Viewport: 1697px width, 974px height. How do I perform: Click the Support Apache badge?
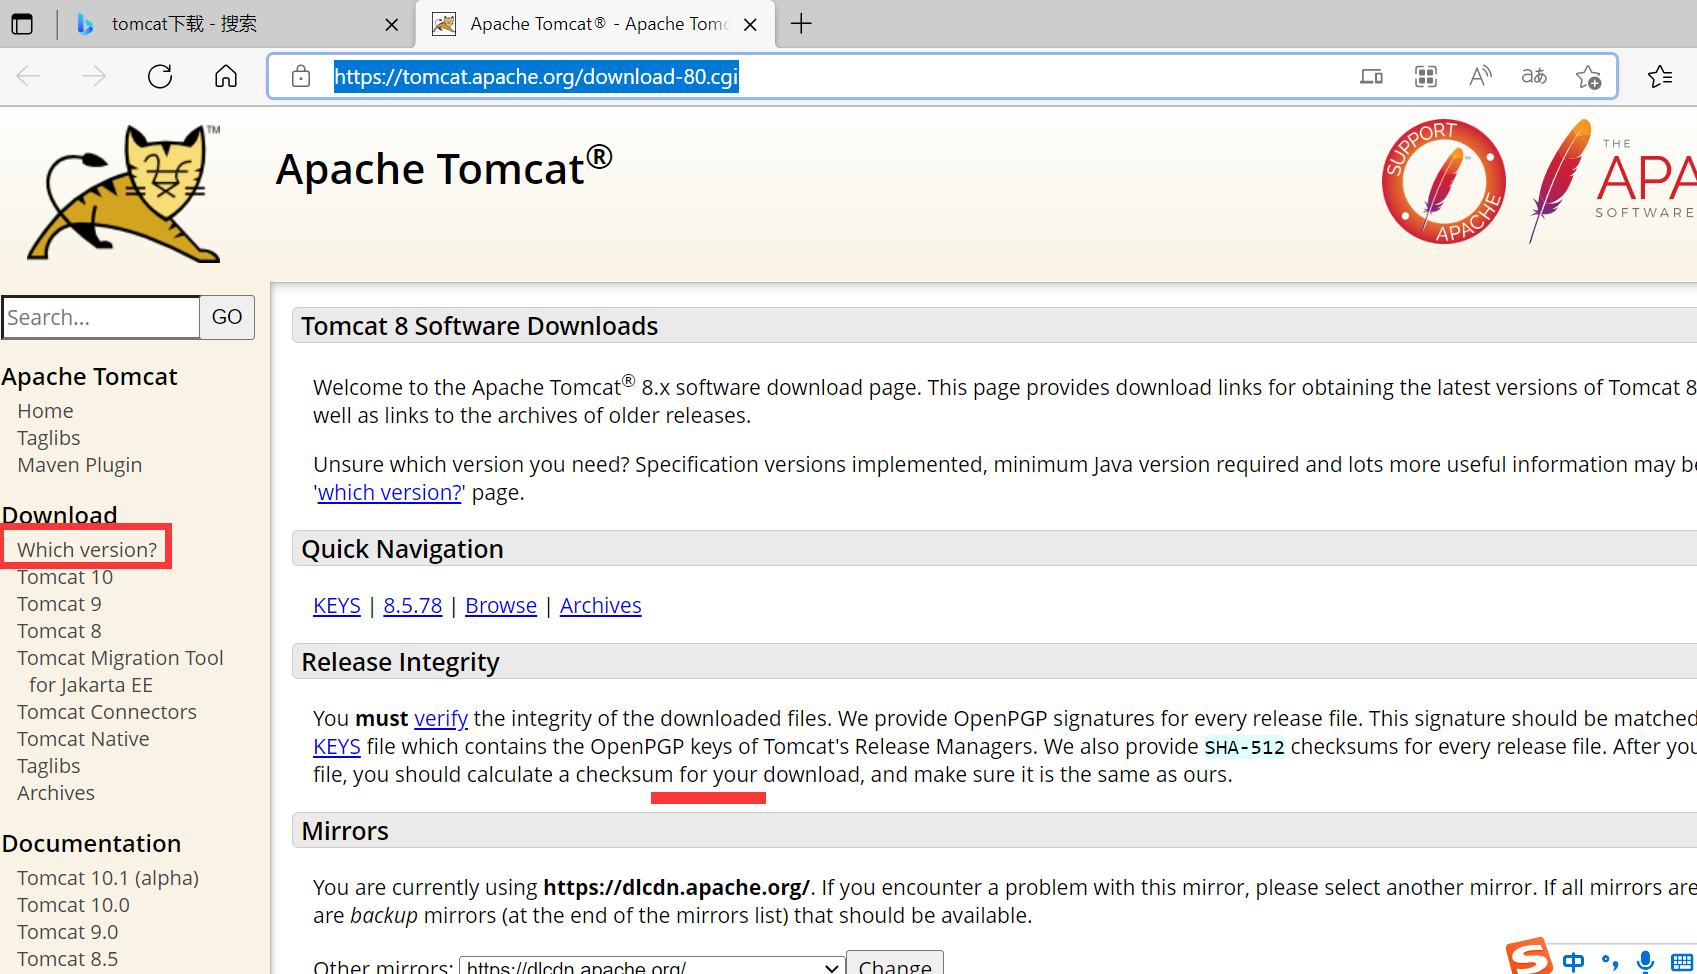click(1444, 181)
